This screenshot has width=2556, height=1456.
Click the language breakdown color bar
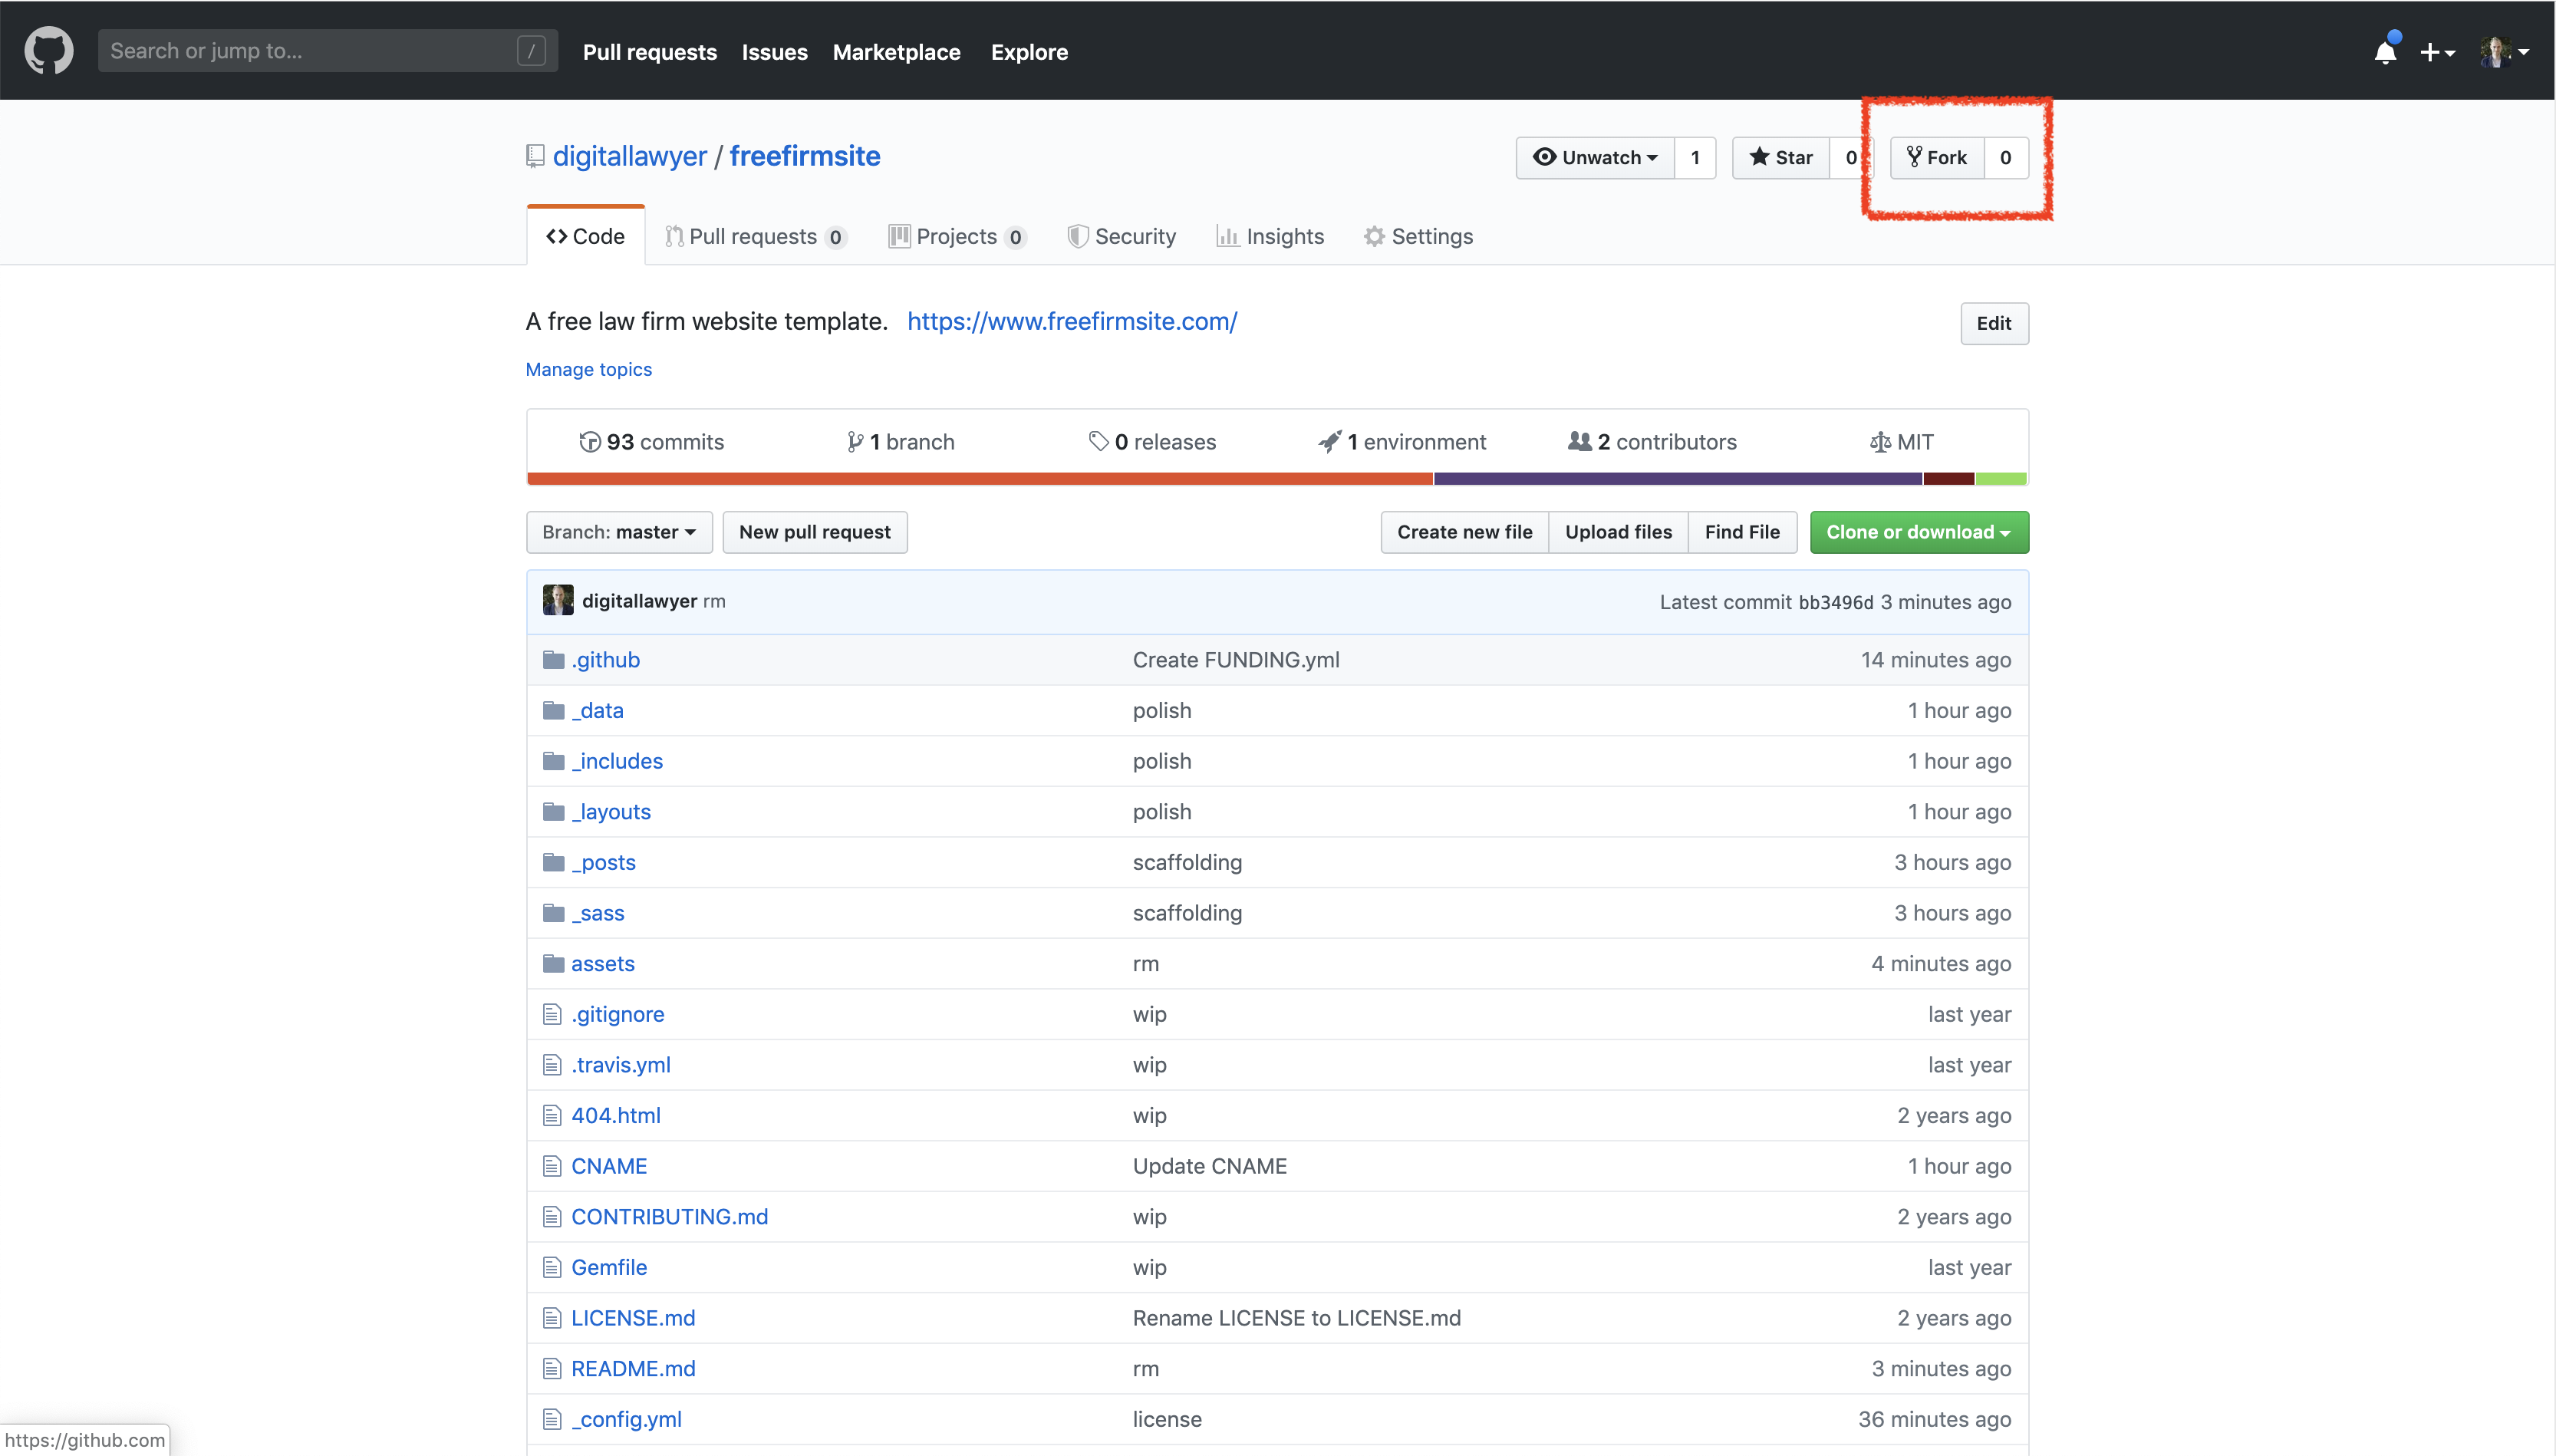1277,479
